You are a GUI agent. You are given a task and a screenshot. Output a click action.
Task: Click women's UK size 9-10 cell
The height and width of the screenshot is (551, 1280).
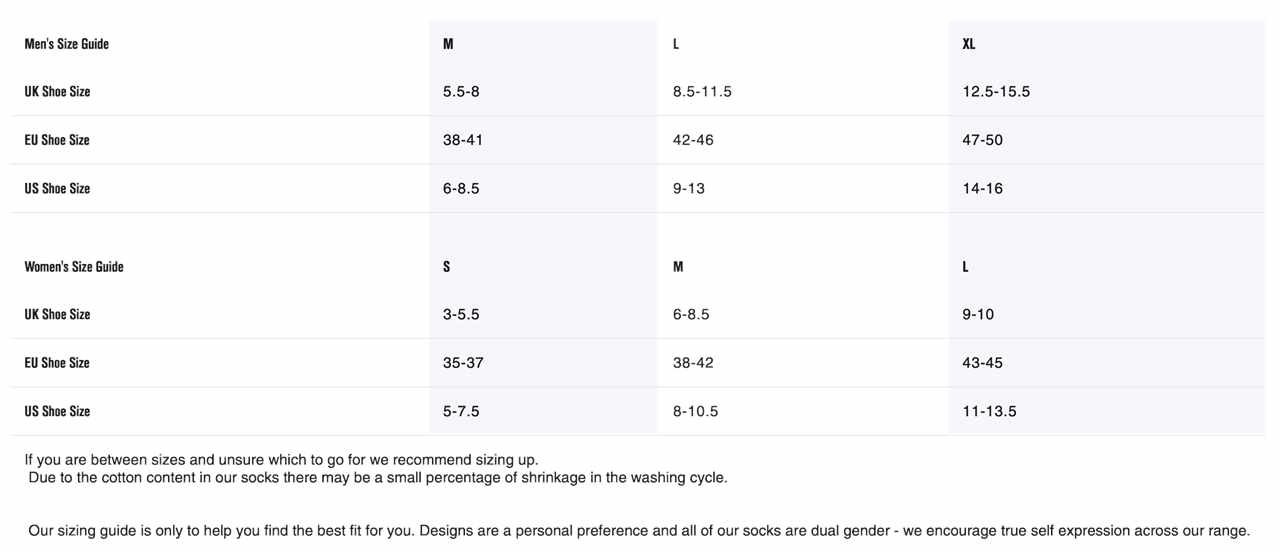(x=978, y=315)
